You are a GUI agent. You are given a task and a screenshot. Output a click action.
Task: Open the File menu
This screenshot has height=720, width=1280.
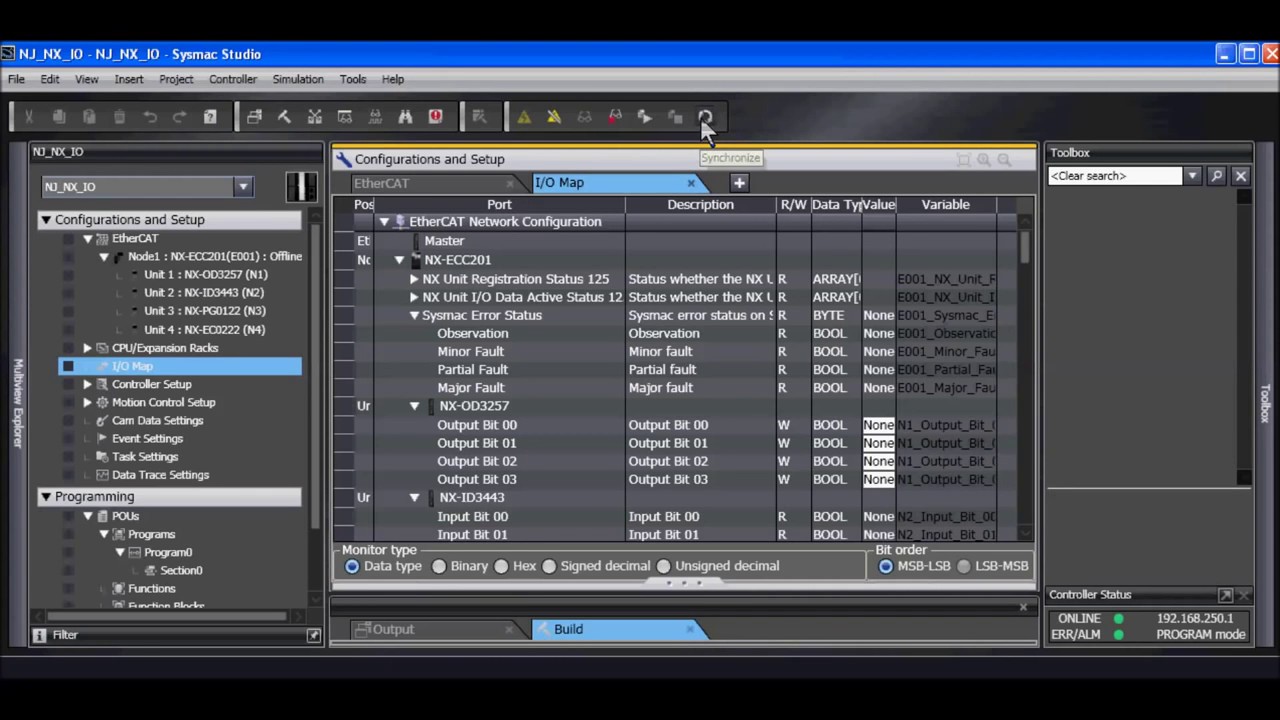tap(17, 79)
